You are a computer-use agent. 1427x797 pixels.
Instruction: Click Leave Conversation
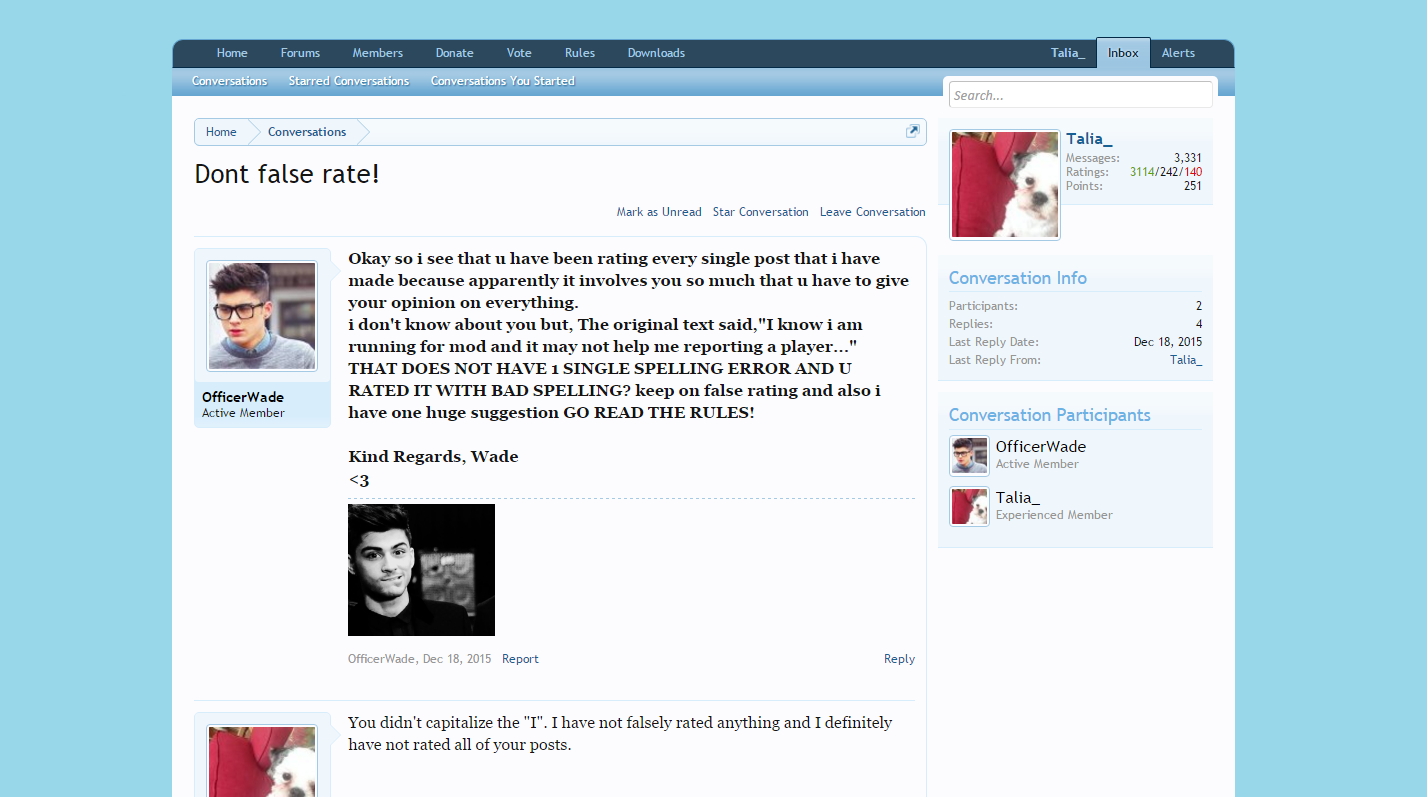(873, 212)
